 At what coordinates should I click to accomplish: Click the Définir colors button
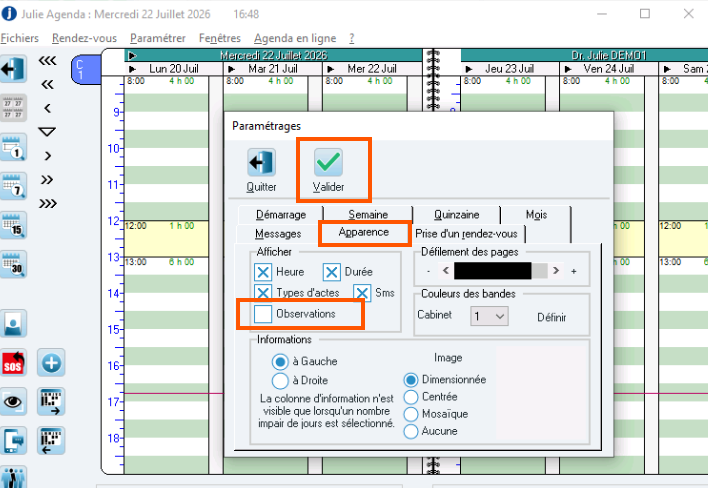[551, 317]
